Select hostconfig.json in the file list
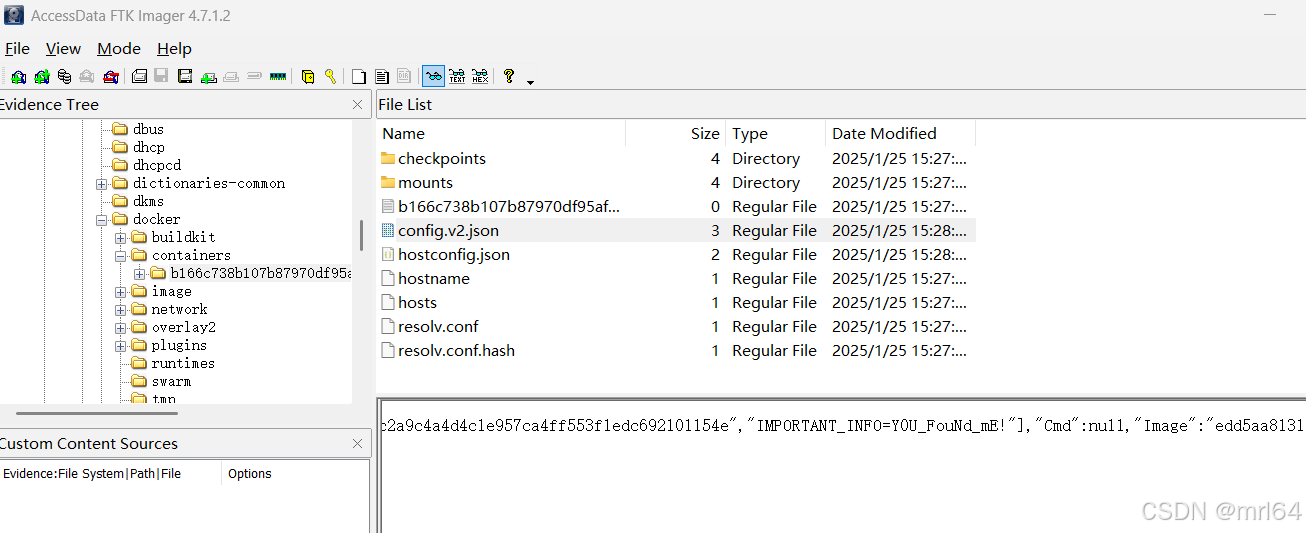1306x533 pixels. (x=676, y=255)
